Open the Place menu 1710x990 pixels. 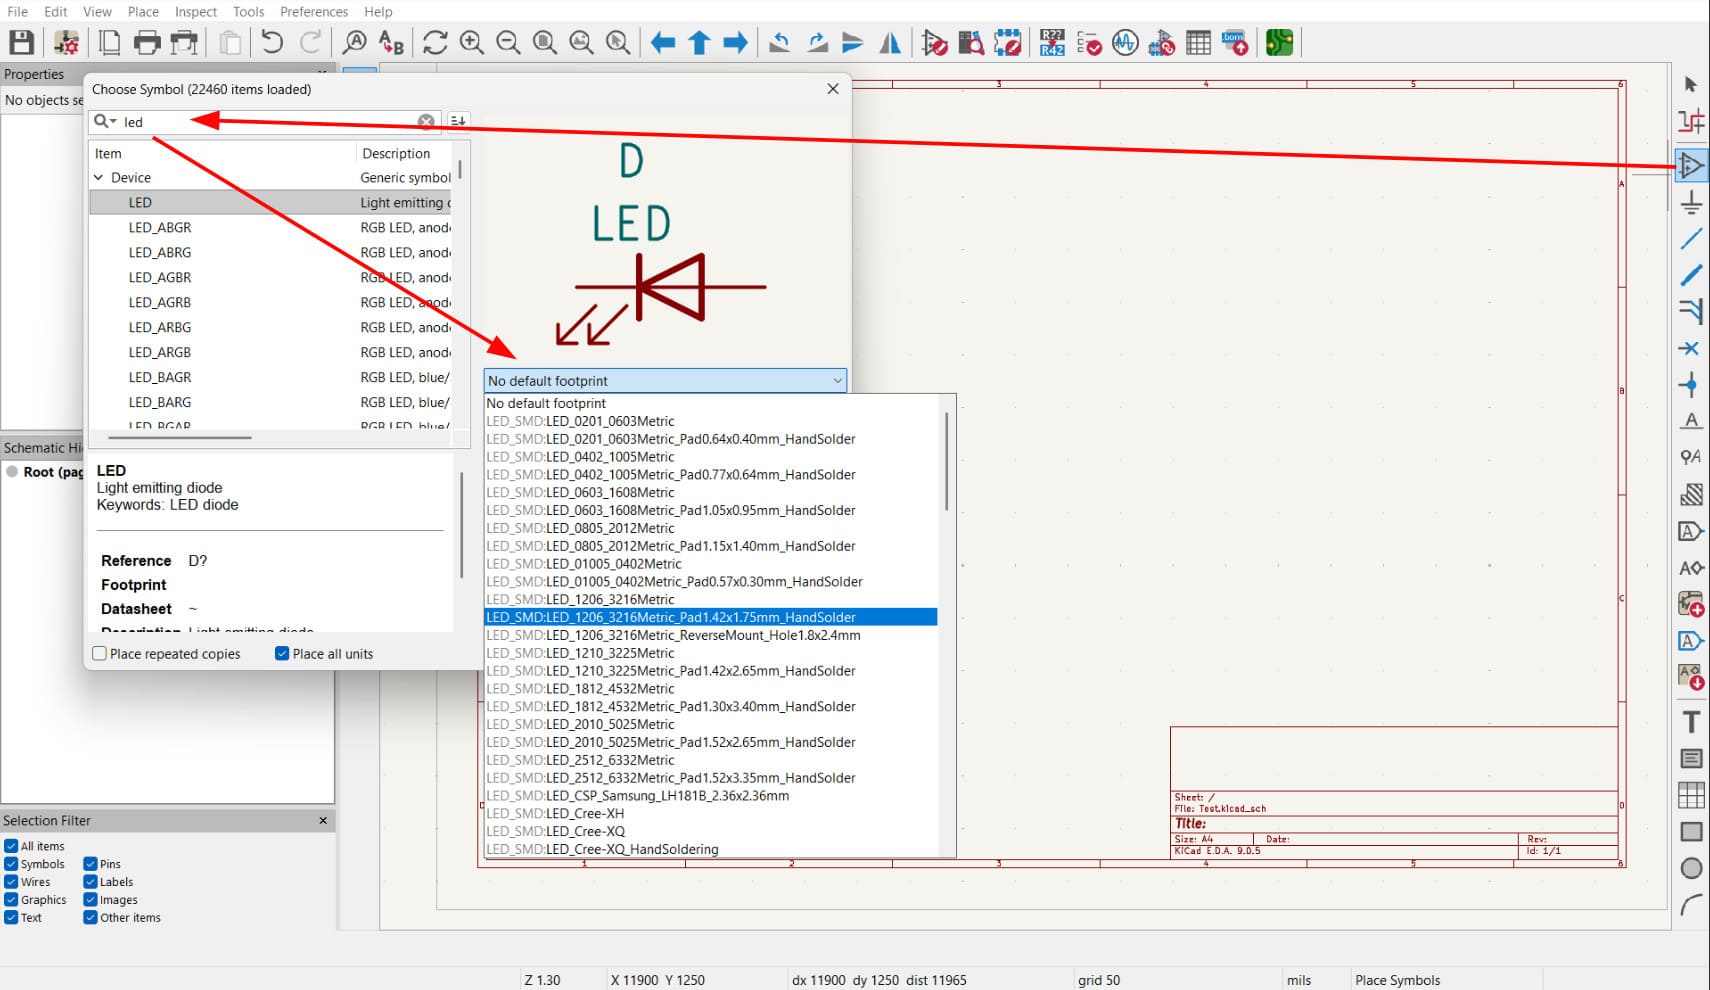143,11
